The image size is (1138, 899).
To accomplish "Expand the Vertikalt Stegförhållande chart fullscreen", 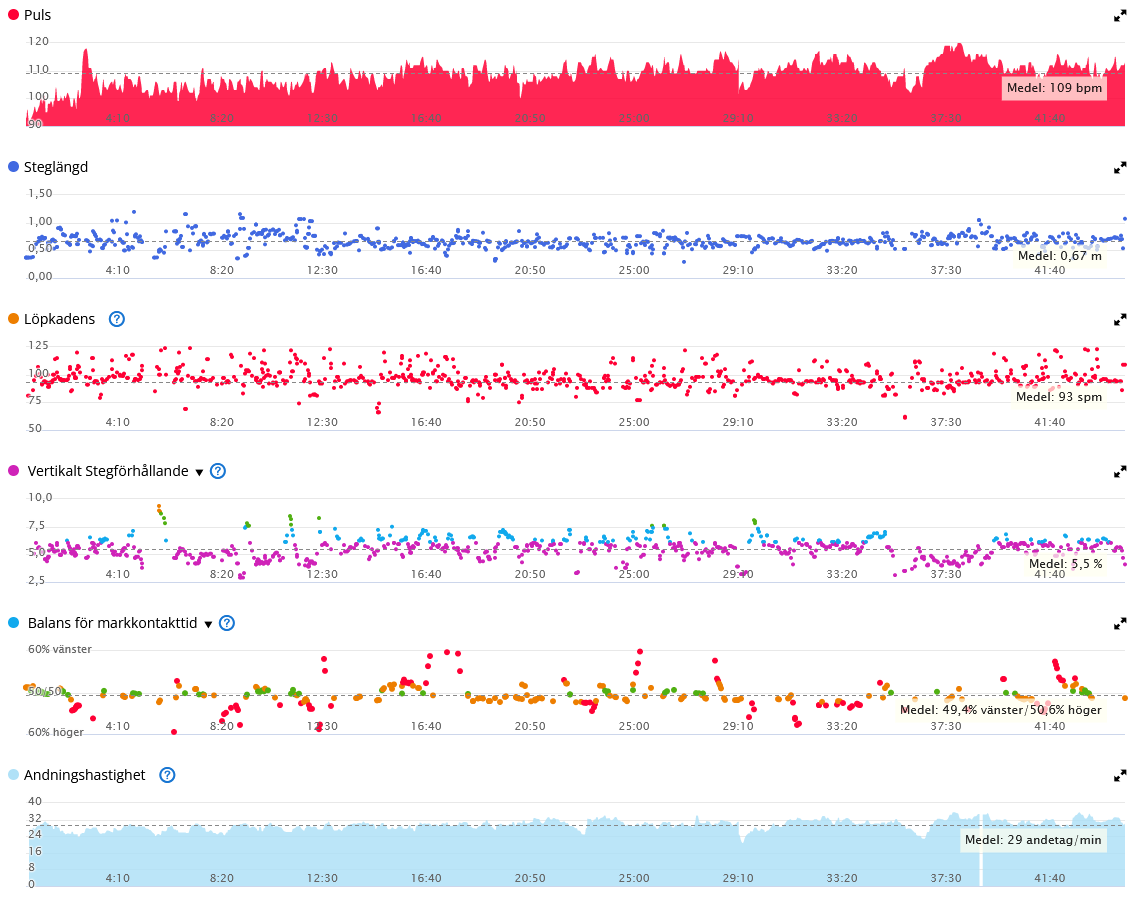I will click(1120, 472).
